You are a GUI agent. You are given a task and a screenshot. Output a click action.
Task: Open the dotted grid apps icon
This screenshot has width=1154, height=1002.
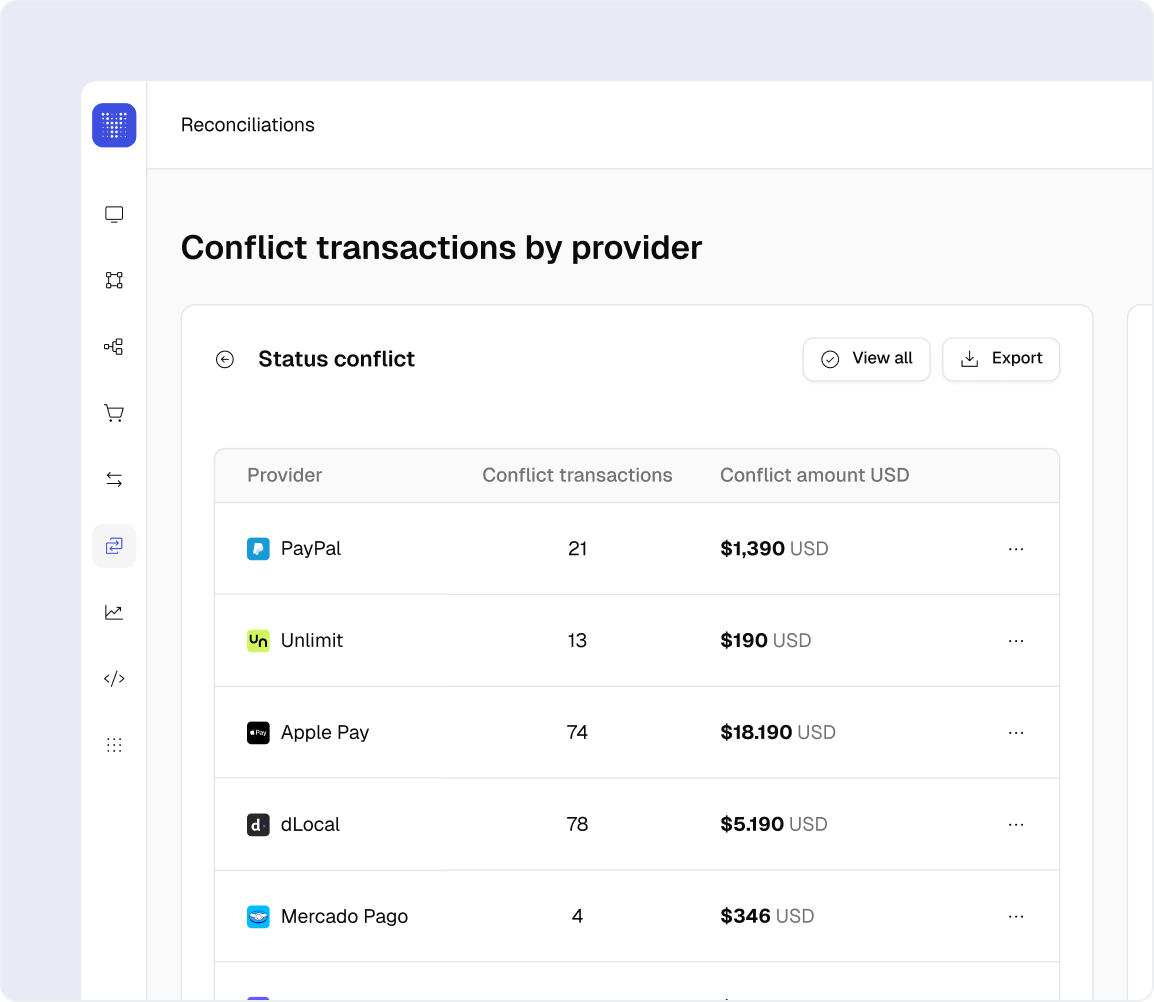[x=114, y=745]
